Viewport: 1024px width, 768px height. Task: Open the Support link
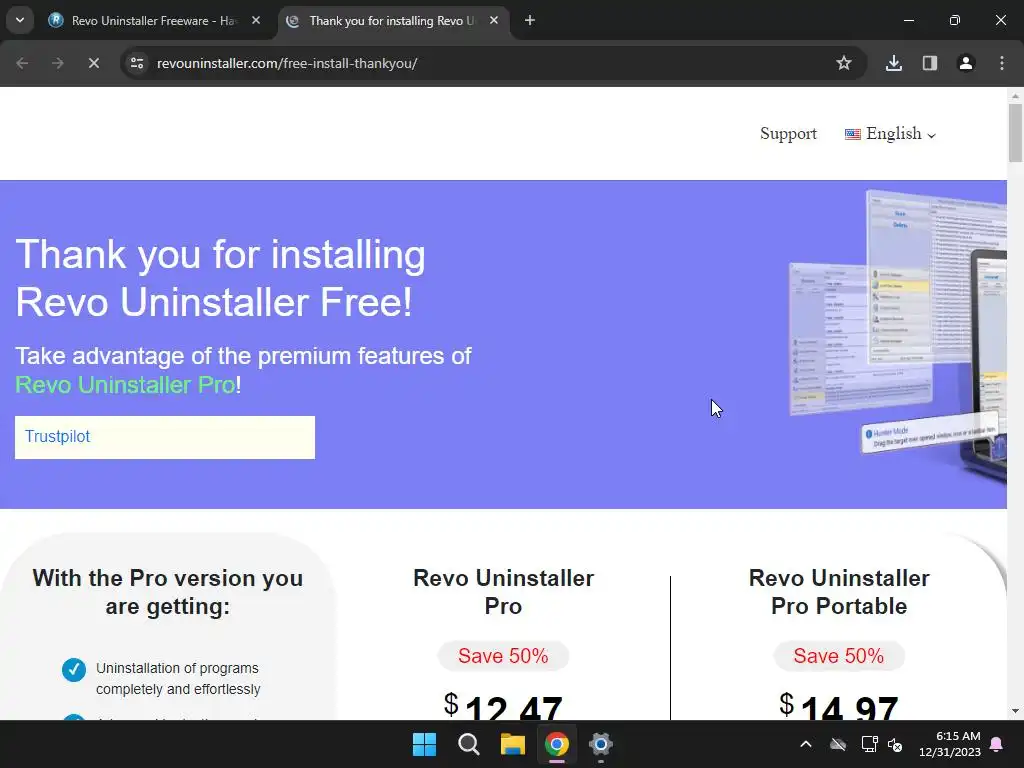788,134
